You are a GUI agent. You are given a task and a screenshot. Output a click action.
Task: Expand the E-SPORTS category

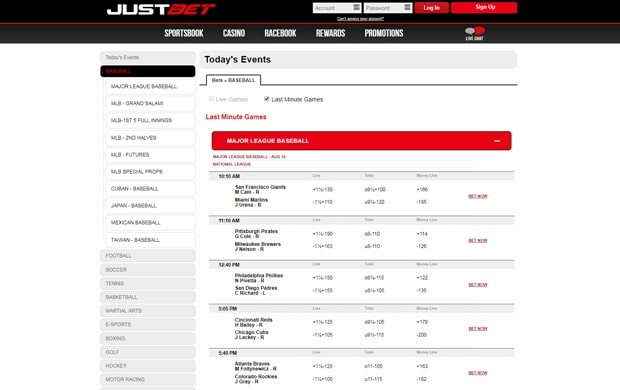coord(147,324)
